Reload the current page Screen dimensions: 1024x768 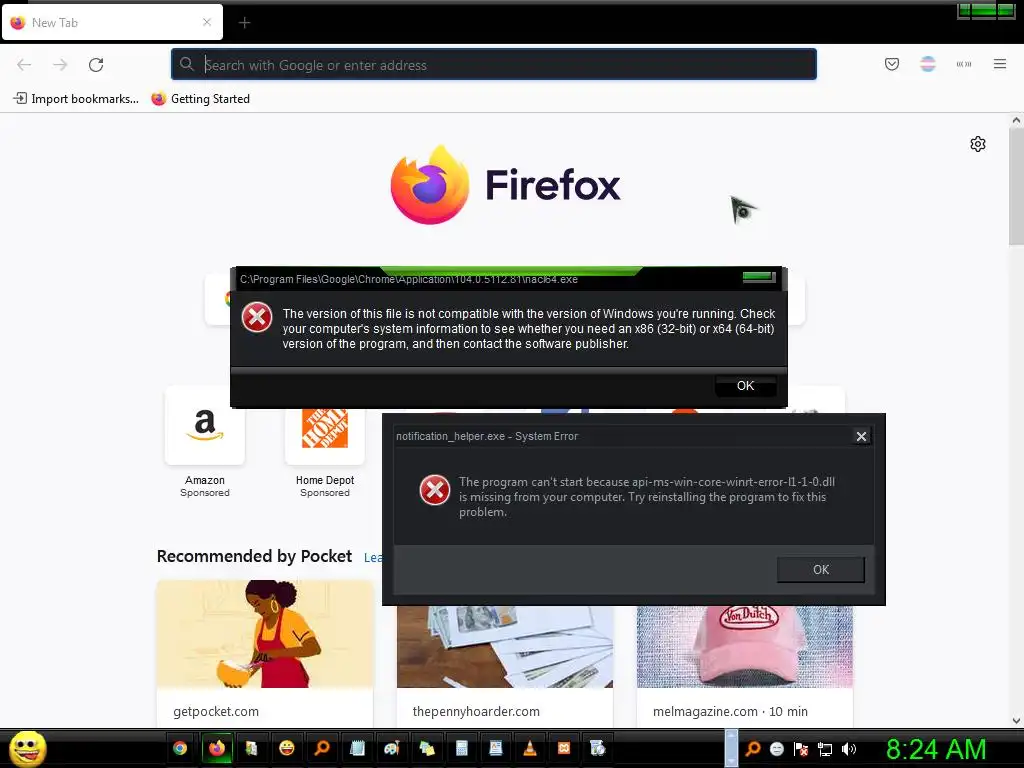coord(96,65)
